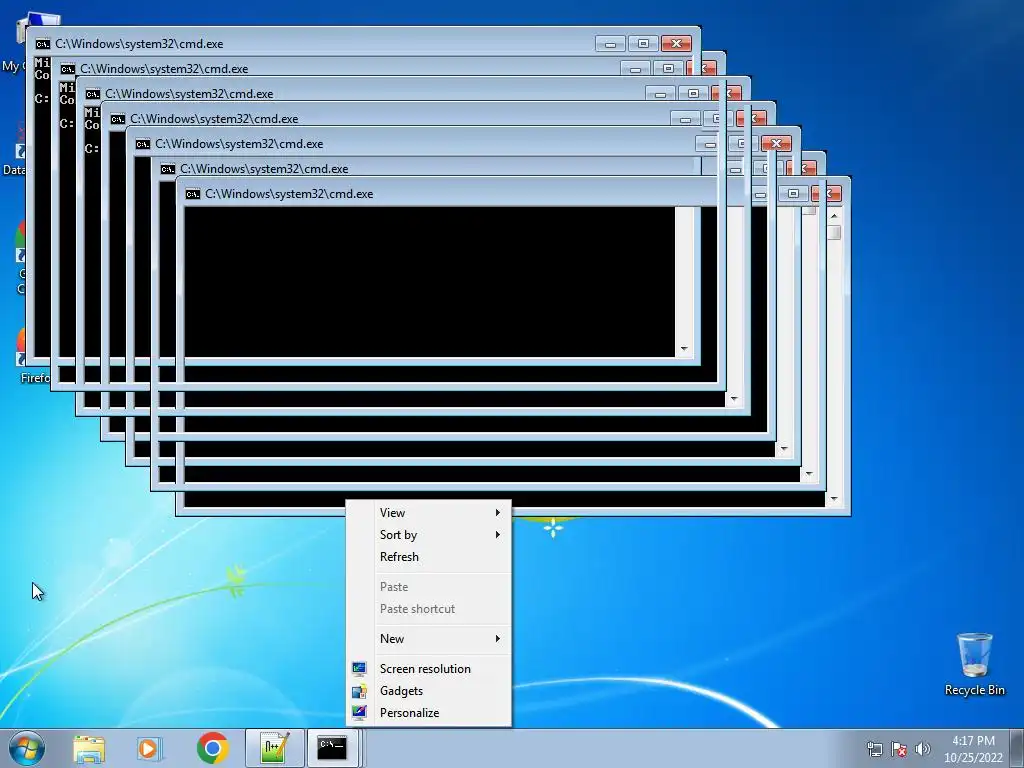Choose Personalize from the context menu

(428, 713)
